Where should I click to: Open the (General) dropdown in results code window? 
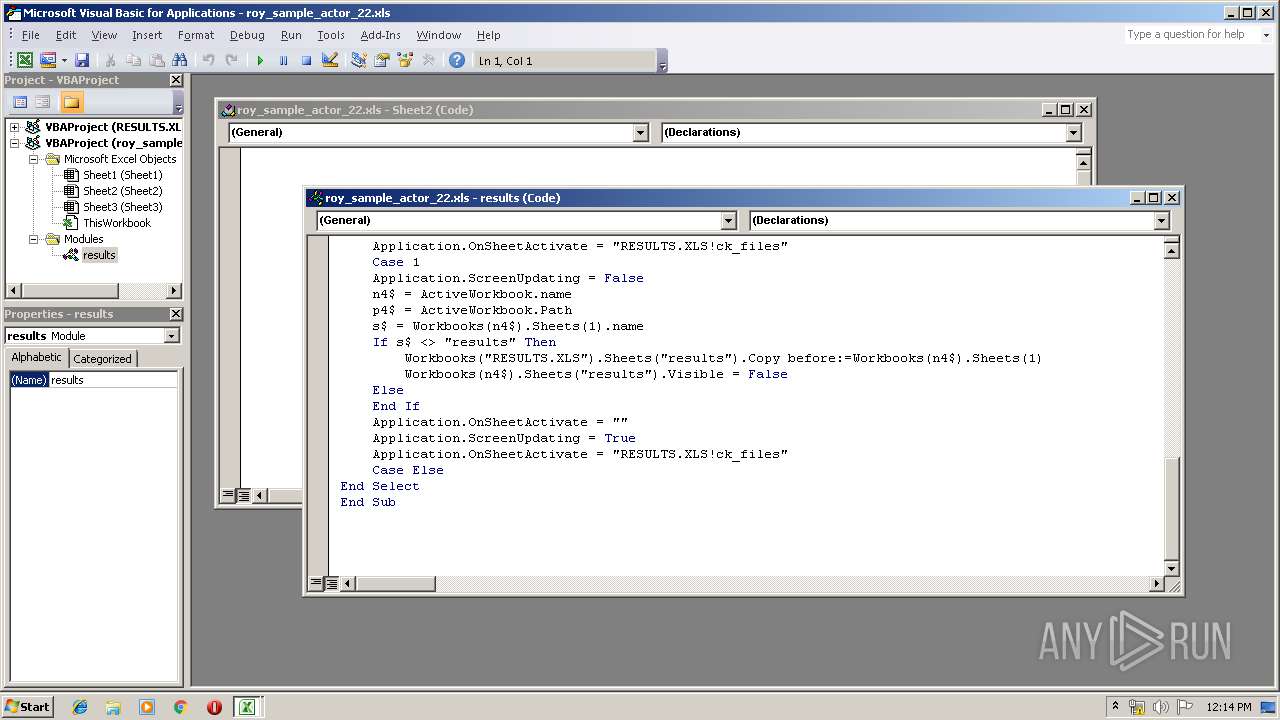click(x=728, y=220)
